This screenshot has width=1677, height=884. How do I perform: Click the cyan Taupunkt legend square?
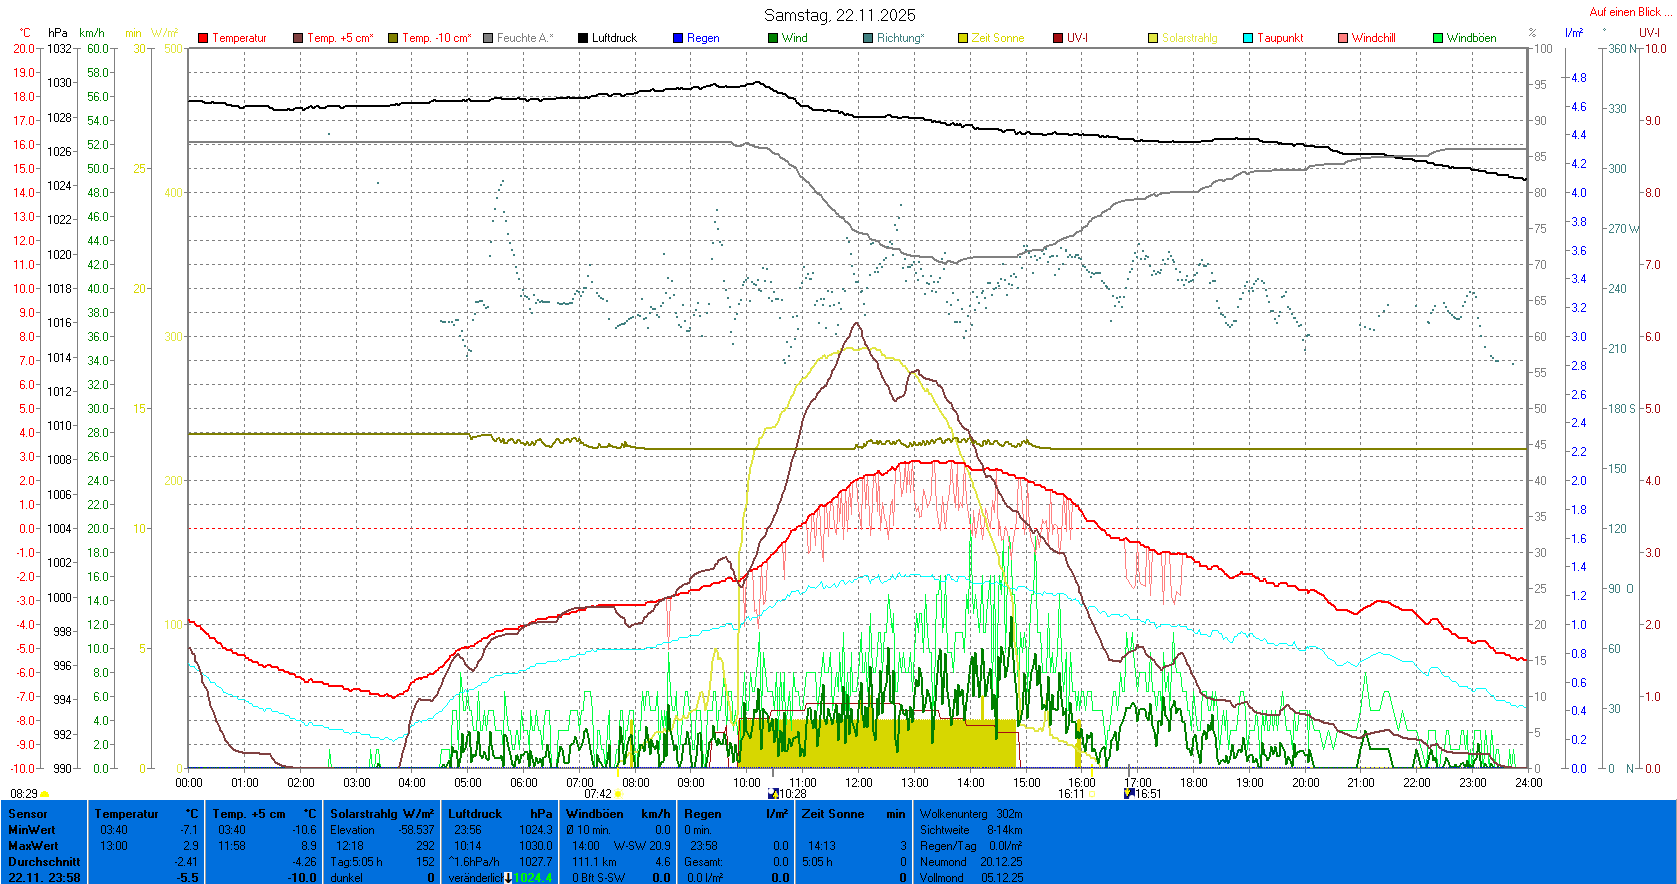pos(1248,38)
